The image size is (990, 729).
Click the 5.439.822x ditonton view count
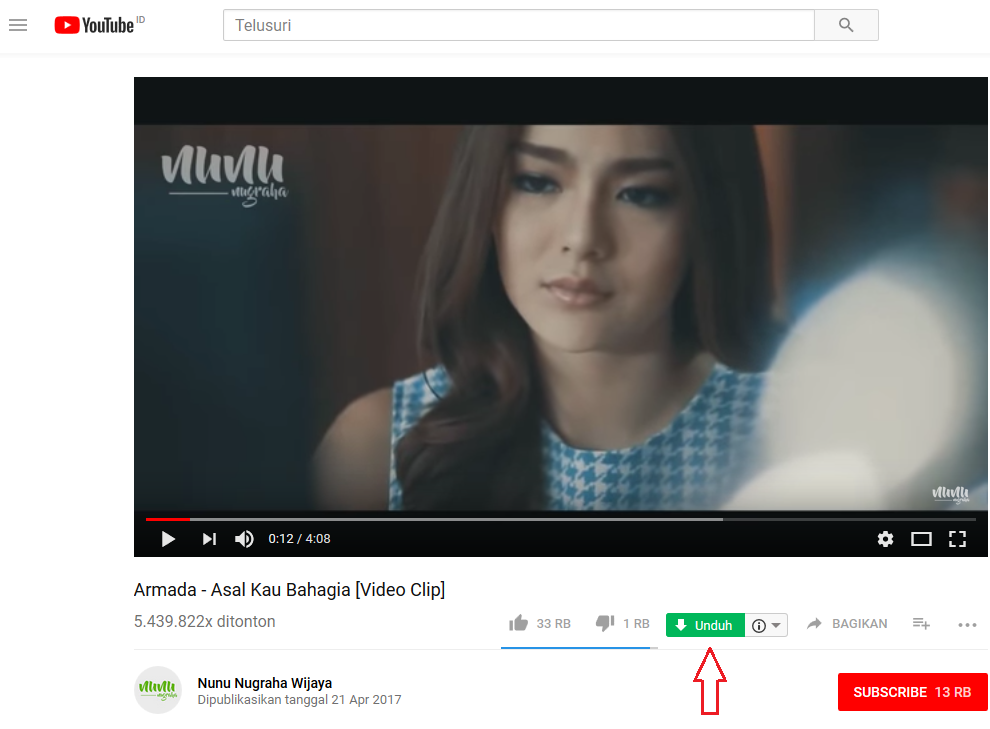pyautogui.click(x=205, y=622)
